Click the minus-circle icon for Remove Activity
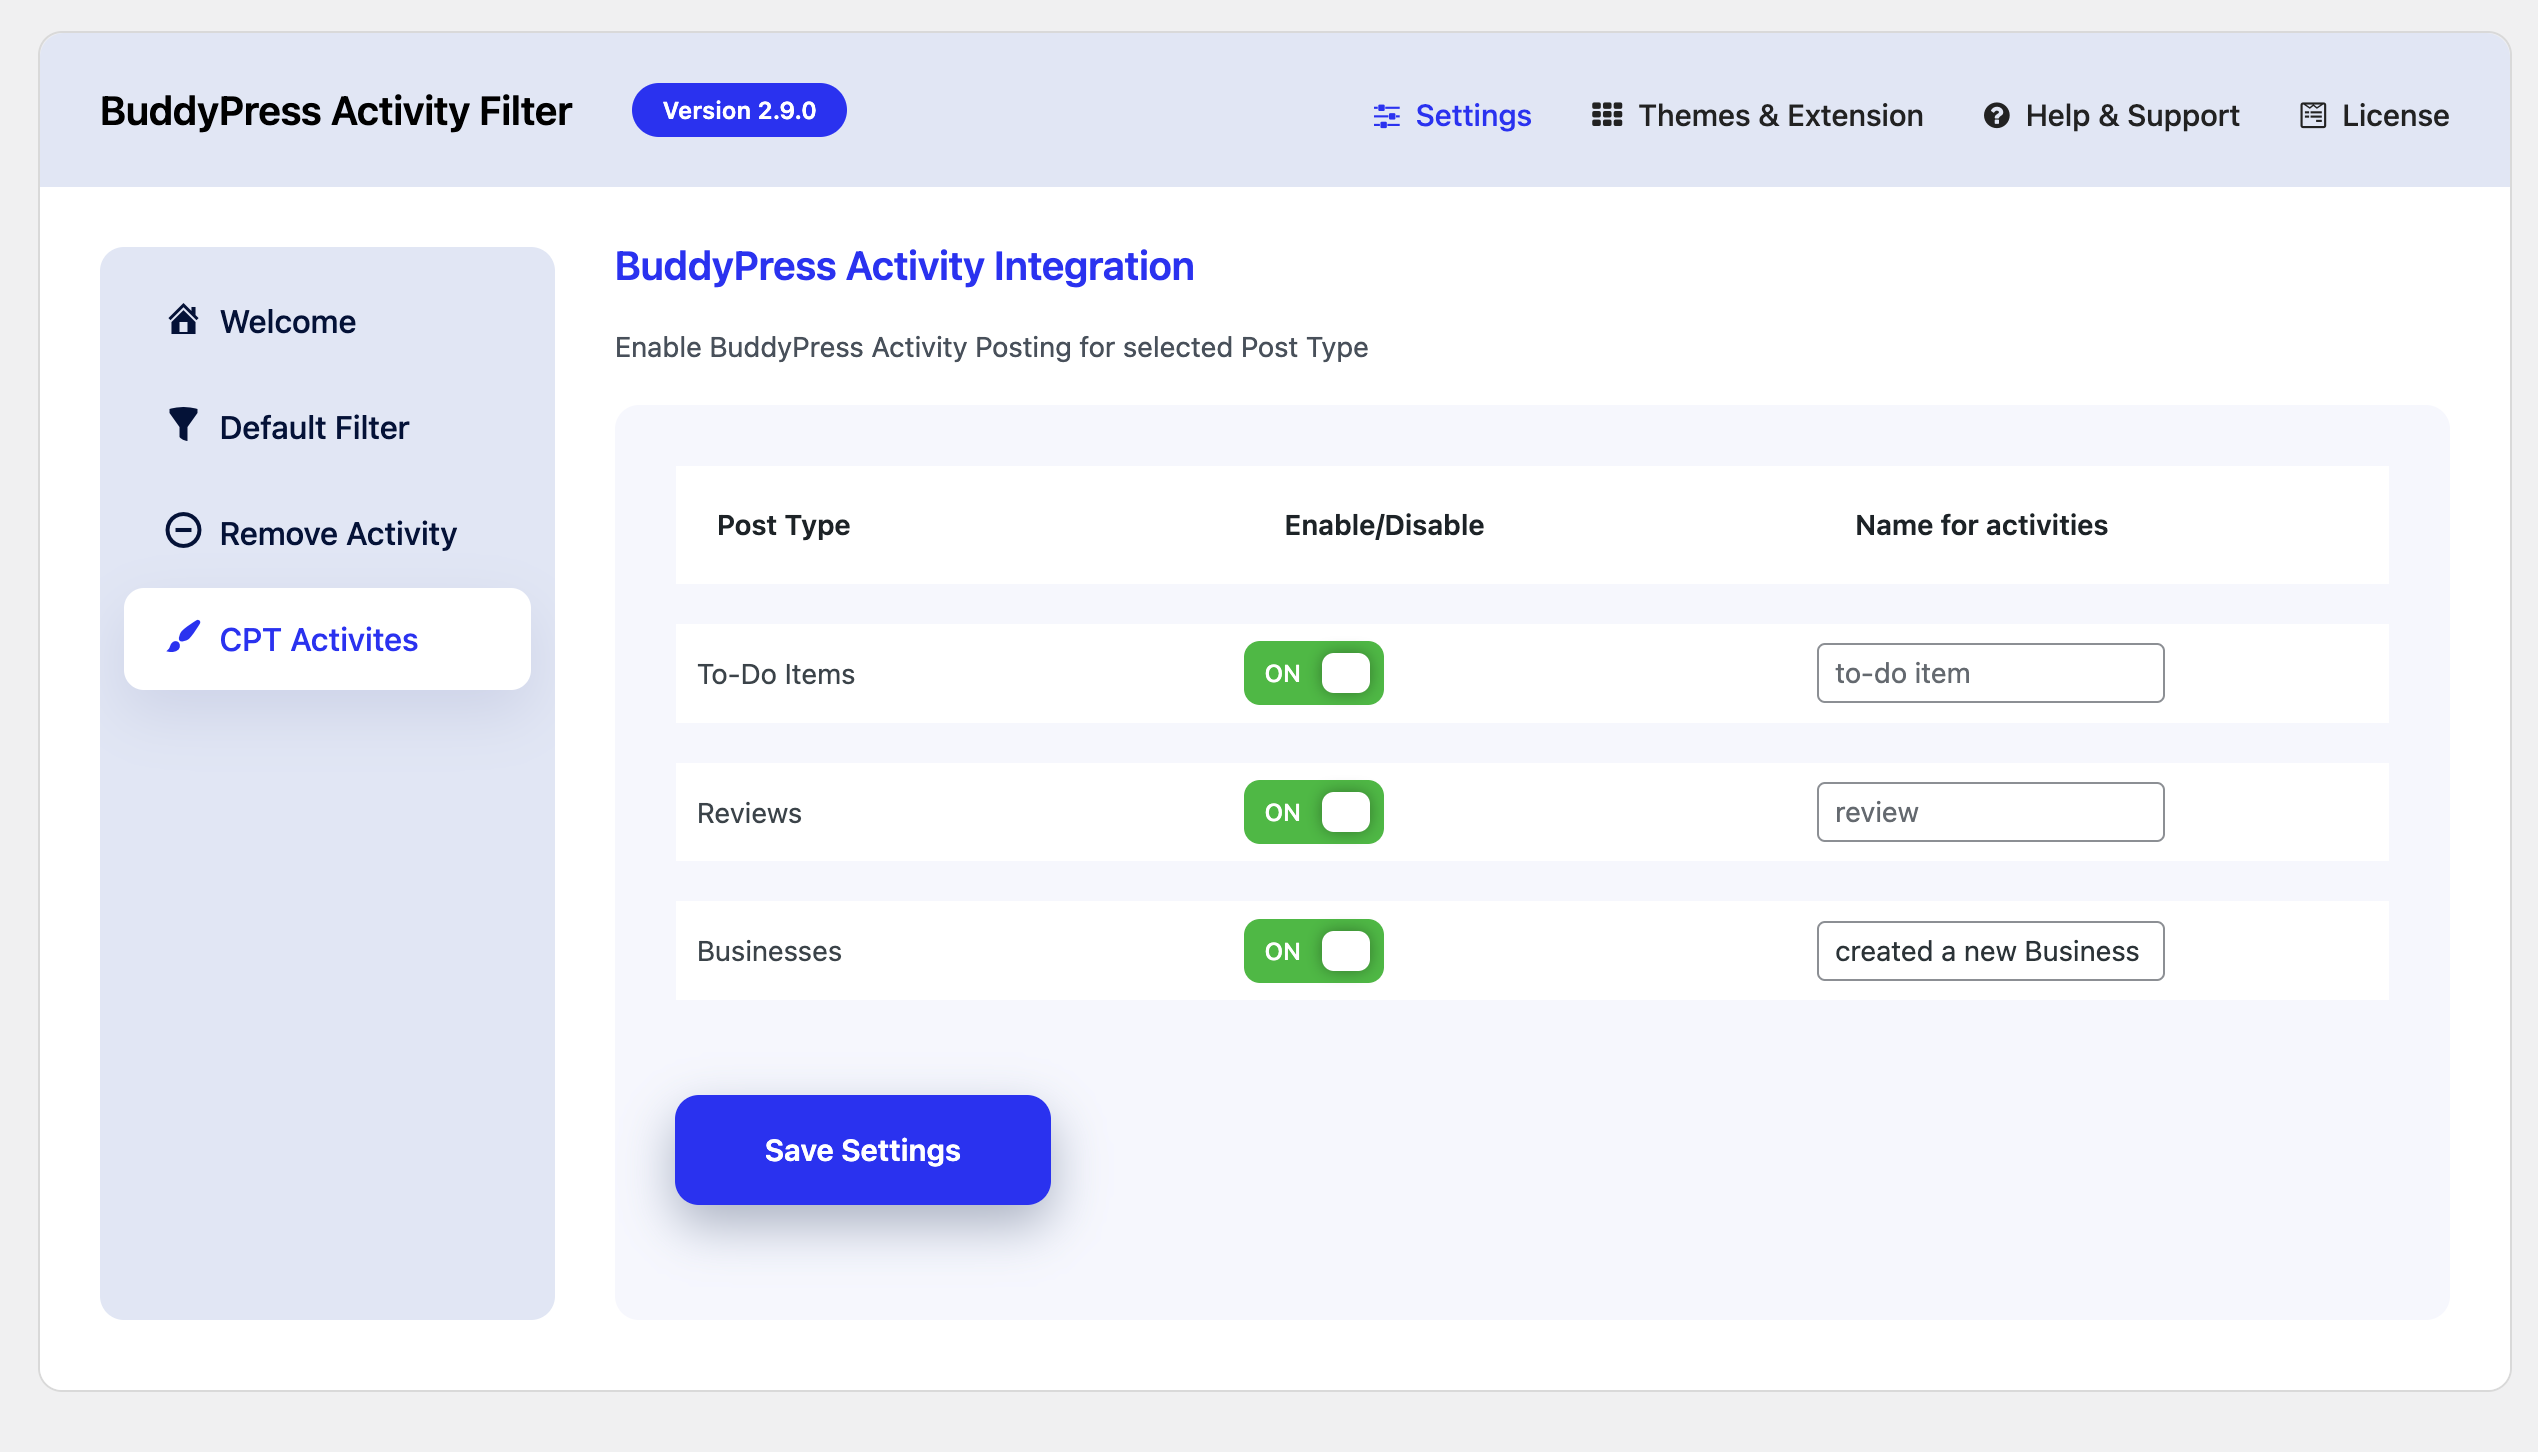This screenshot has height=1452, width=2538. click(183, 532)
